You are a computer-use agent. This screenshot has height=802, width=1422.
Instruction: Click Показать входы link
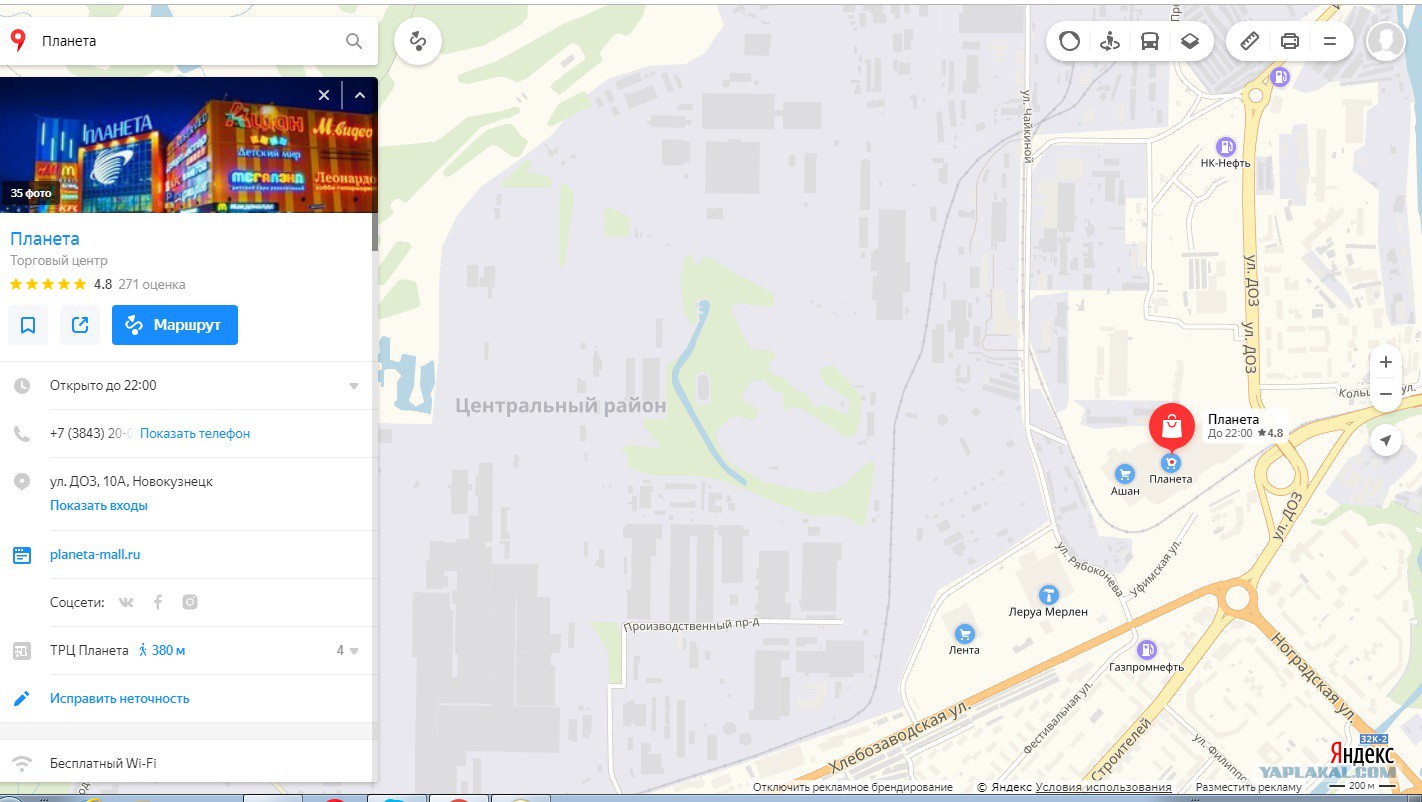pyautogui.click(x=99, y=506)
